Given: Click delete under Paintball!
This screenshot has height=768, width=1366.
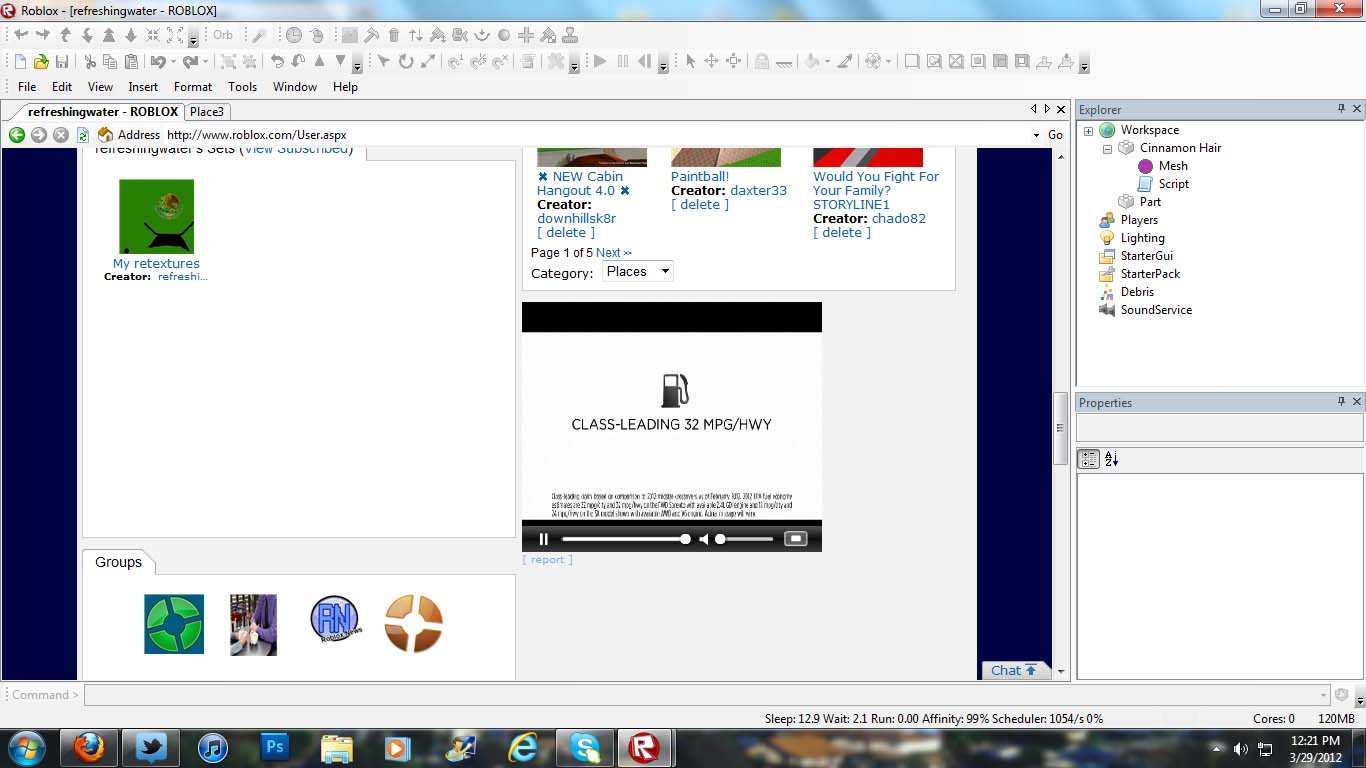Looking at the screenshot, I should pos(700,205).
